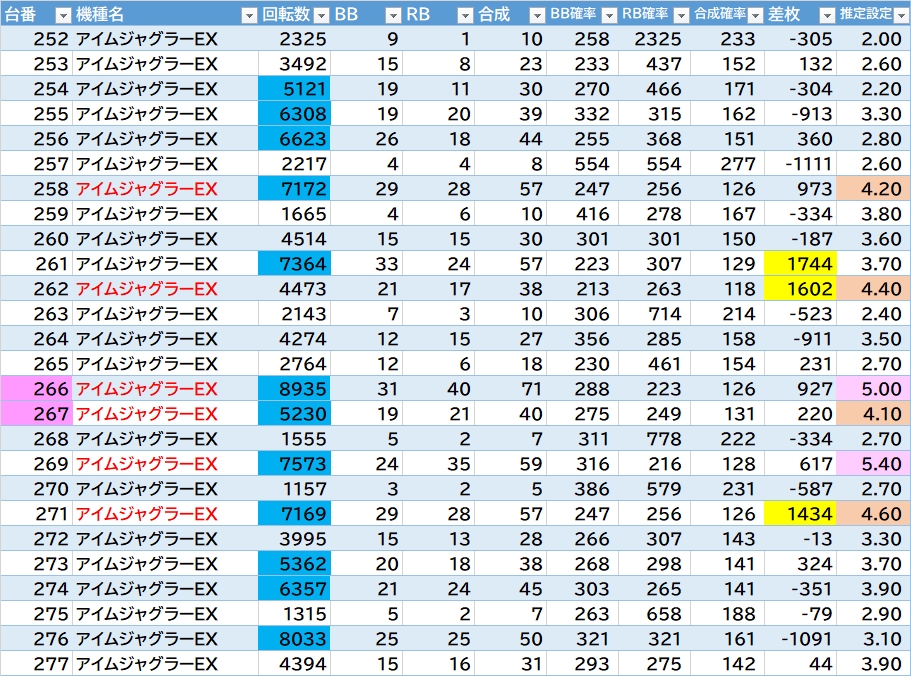Select the RB確率 714 cell in row 263
Viewport: 911px width, 676px height.
point(655,314)
